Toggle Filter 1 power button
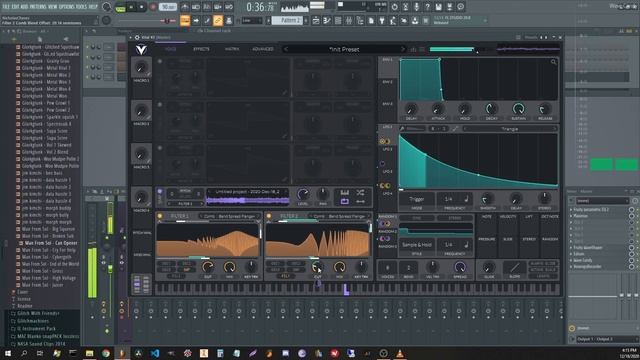Screen dimensions: 640x360 [x=160, y=216]
